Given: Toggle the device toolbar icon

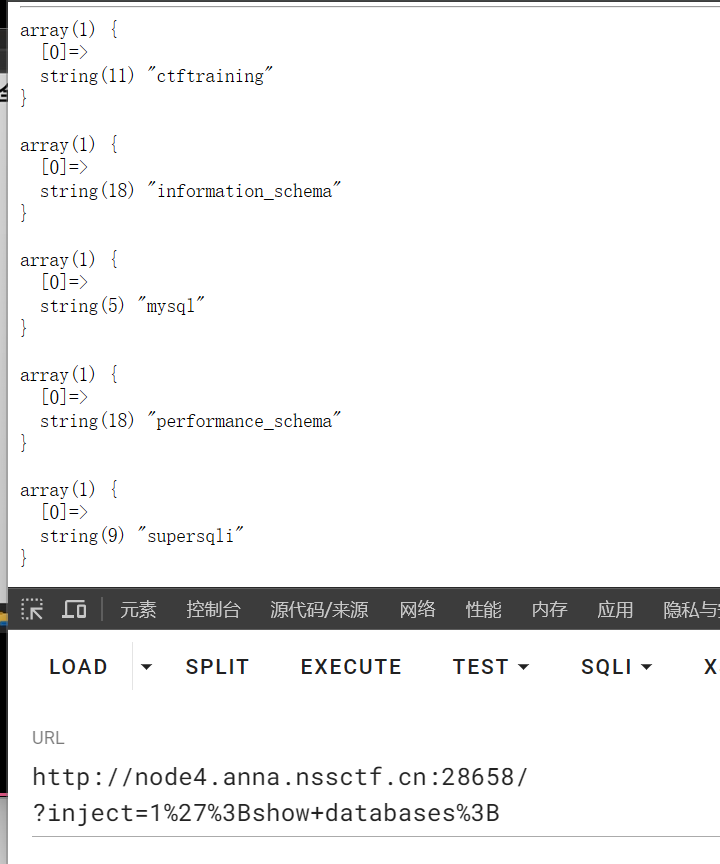Looking at the screenshot, I should coord(74,609).
